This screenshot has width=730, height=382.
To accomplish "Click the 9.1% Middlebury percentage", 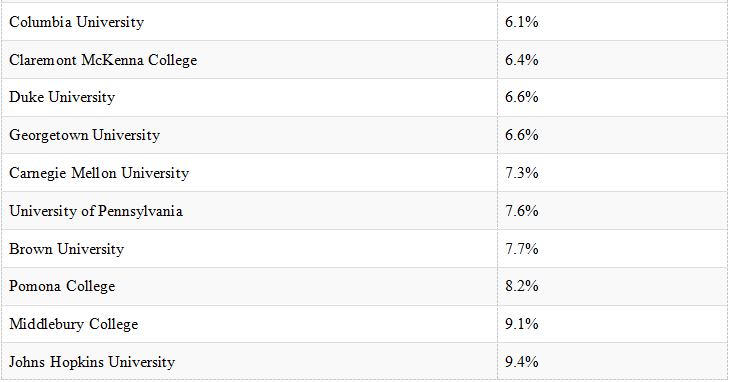I will coord(521,324).
